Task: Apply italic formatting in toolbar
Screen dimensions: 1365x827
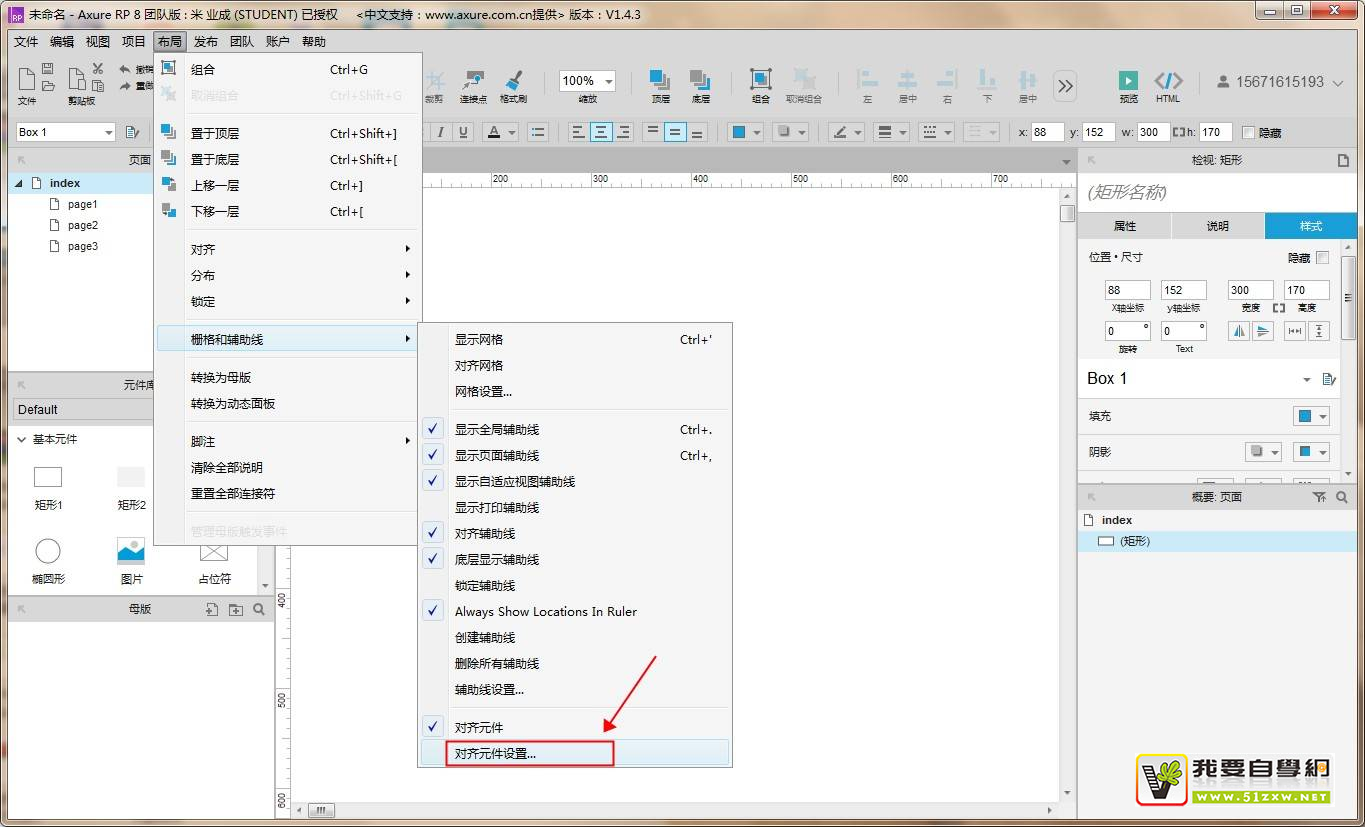Action: pyautogui.click(x=443, y=132)
